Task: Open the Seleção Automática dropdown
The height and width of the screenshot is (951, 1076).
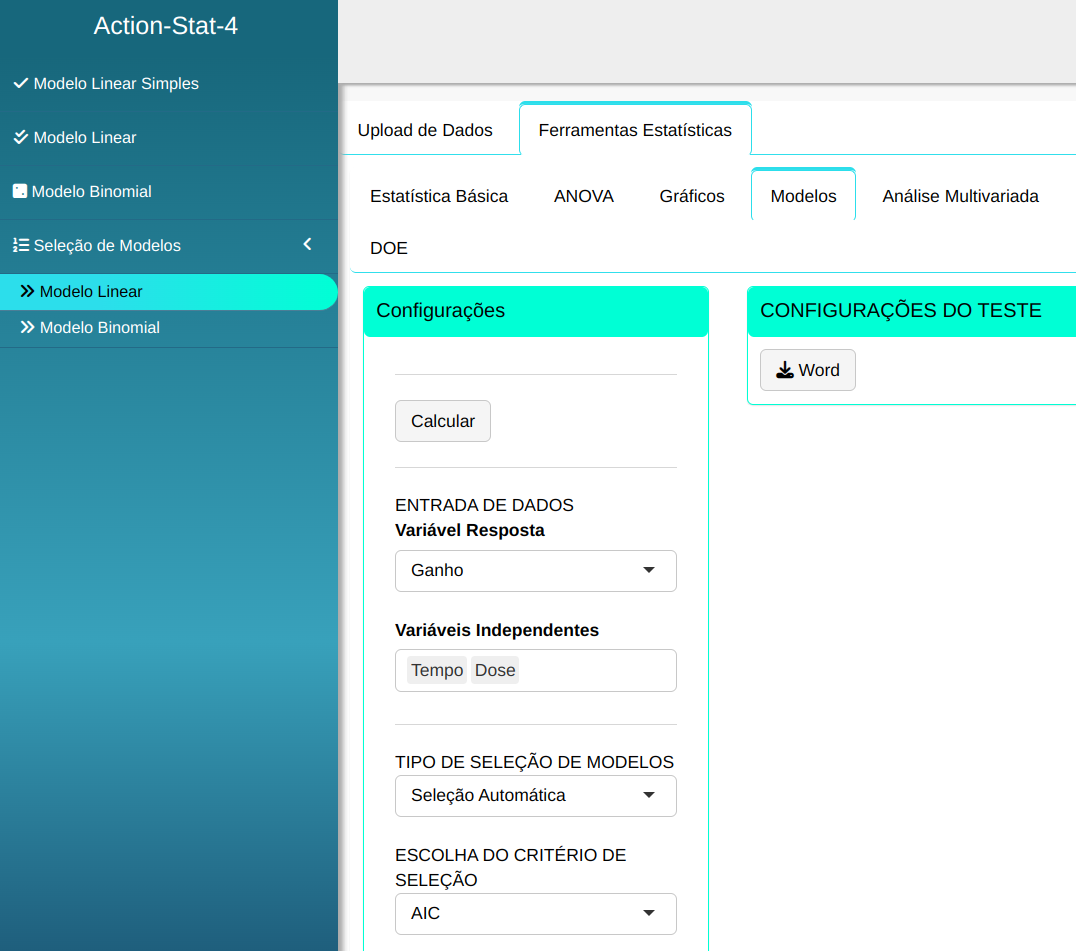Action: [x=535, y=796]
